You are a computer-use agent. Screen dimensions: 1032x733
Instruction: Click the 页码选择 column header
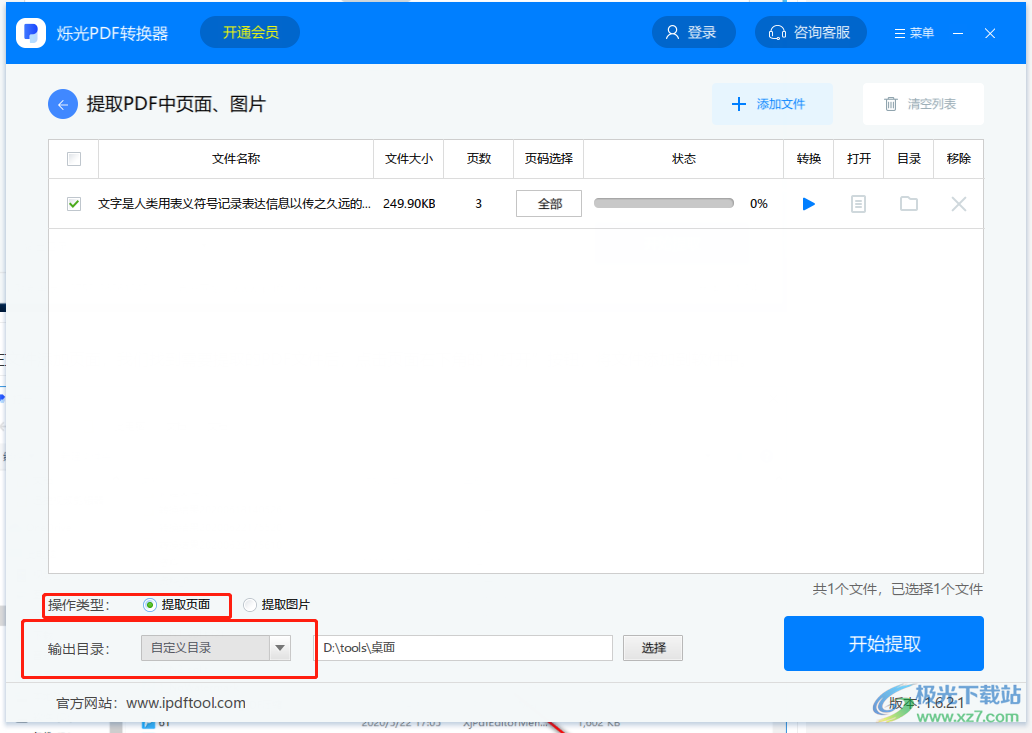pos(548,159)
